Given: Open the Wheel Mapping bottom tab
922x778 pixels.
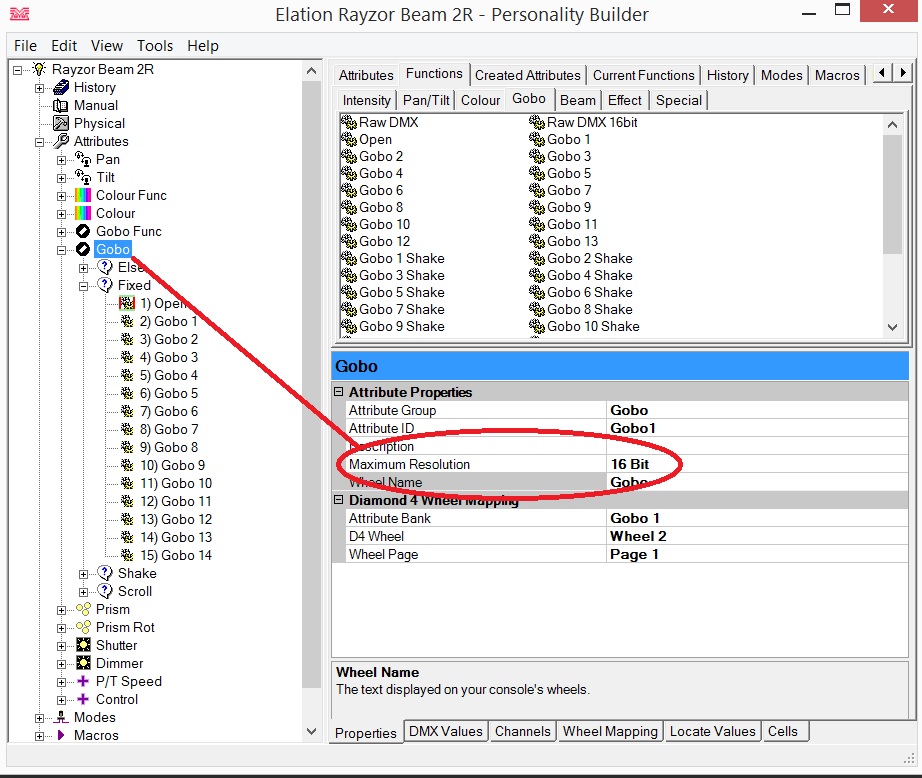Looking at the screenshot, I should 610,732.
